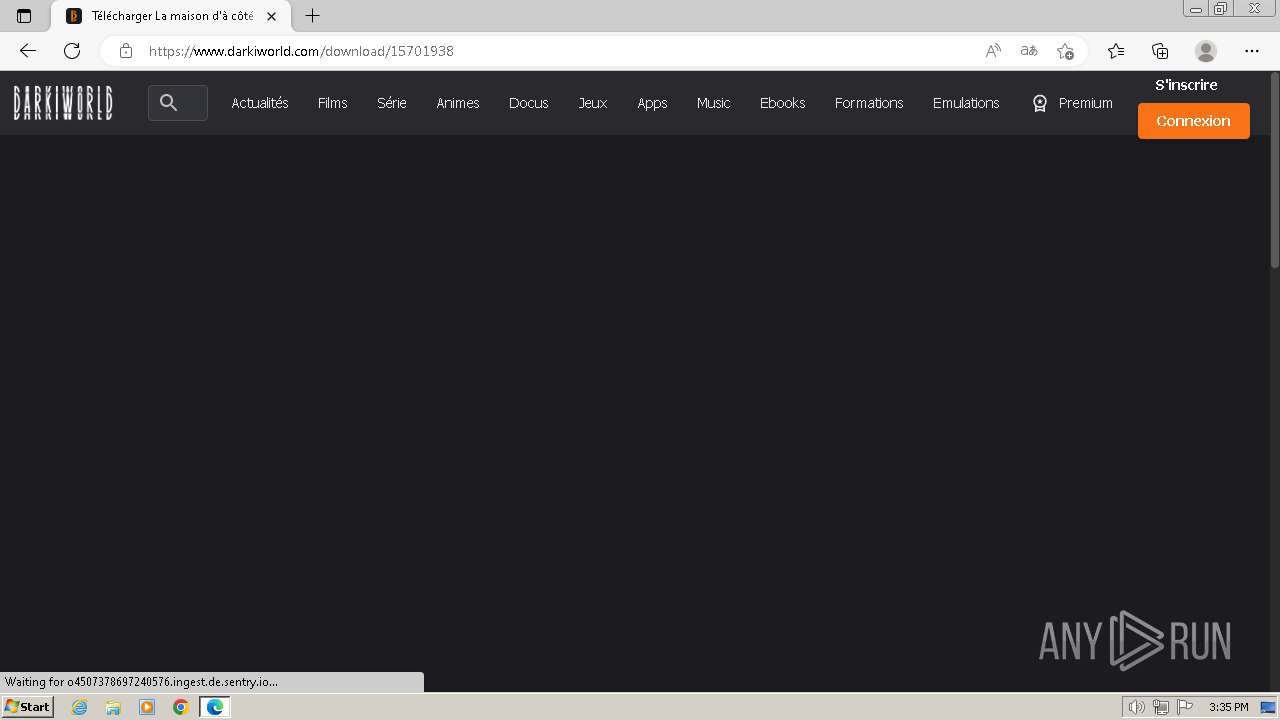Open the Série category
The width and height of the screenshot is (1280, 720).
coord(392,103)
